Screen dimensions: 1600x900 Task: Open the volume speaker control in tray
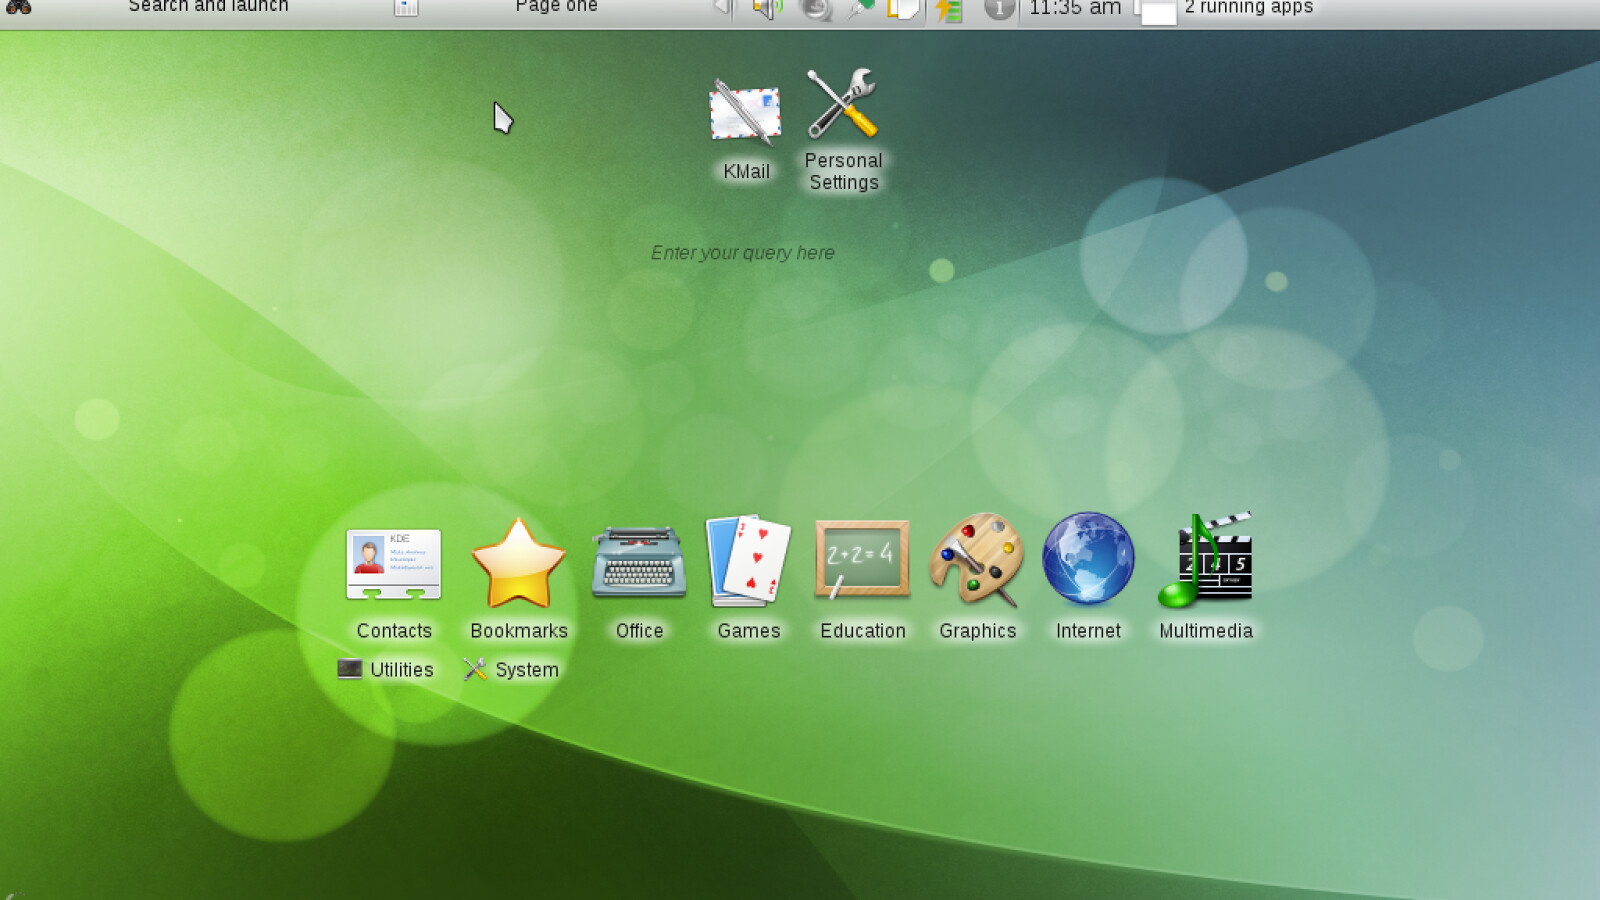pos(767,10)
